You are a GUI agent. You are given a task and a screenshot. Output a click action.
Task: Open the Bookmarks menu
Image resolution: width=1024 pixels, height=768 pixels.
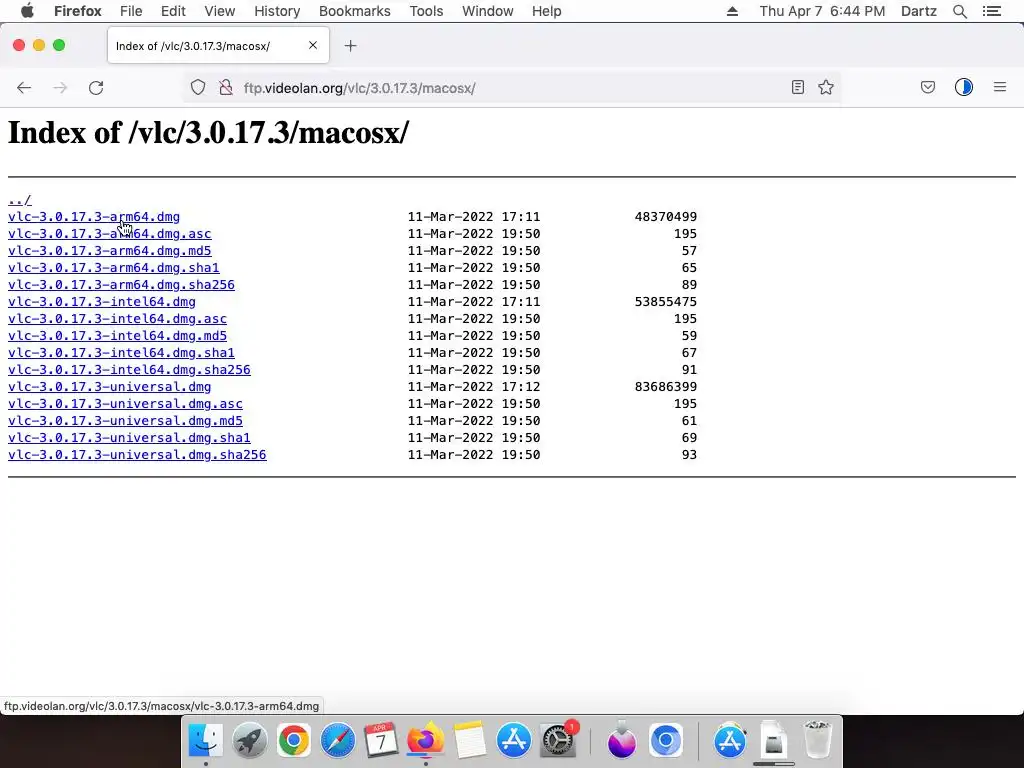coord(355,11)
